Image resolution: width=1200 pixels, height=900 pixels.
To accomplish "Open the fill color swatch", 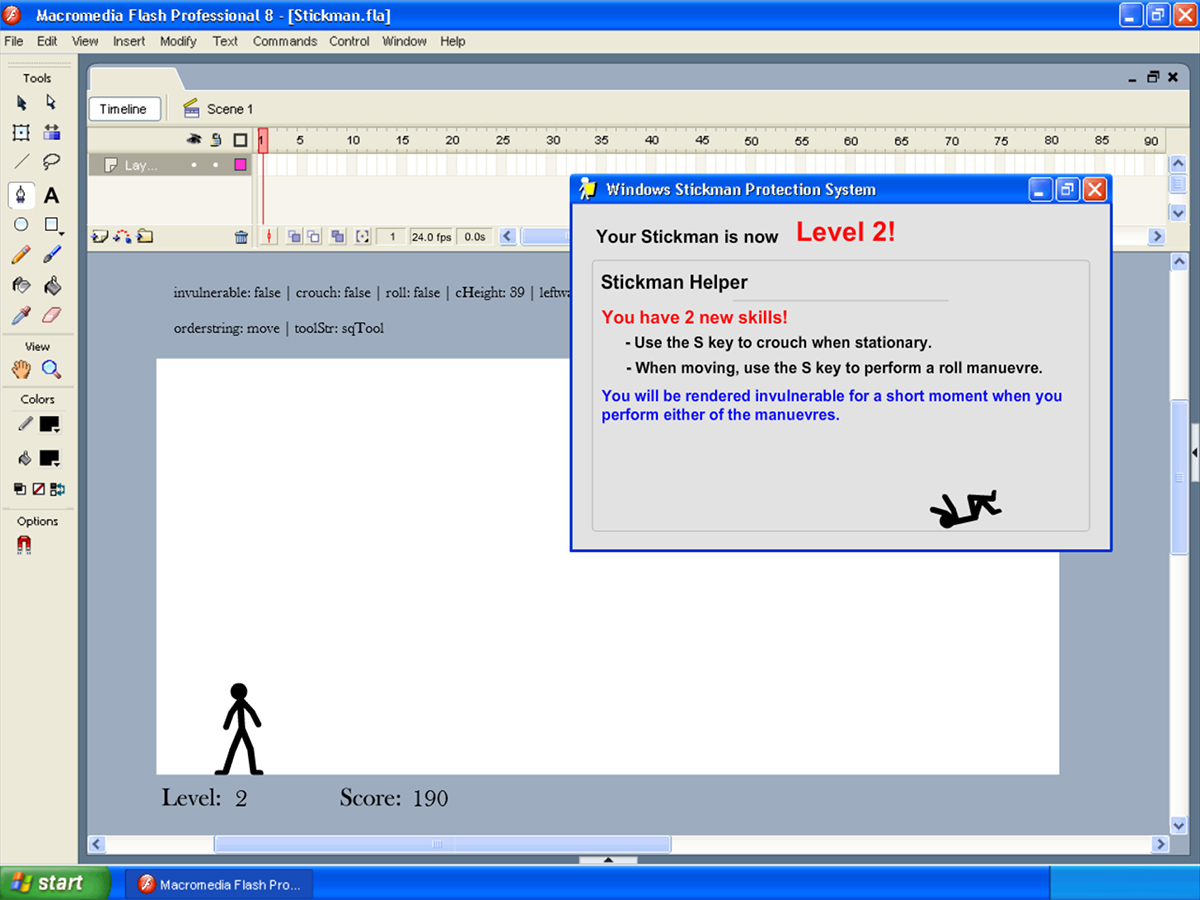I will point(49,459).
